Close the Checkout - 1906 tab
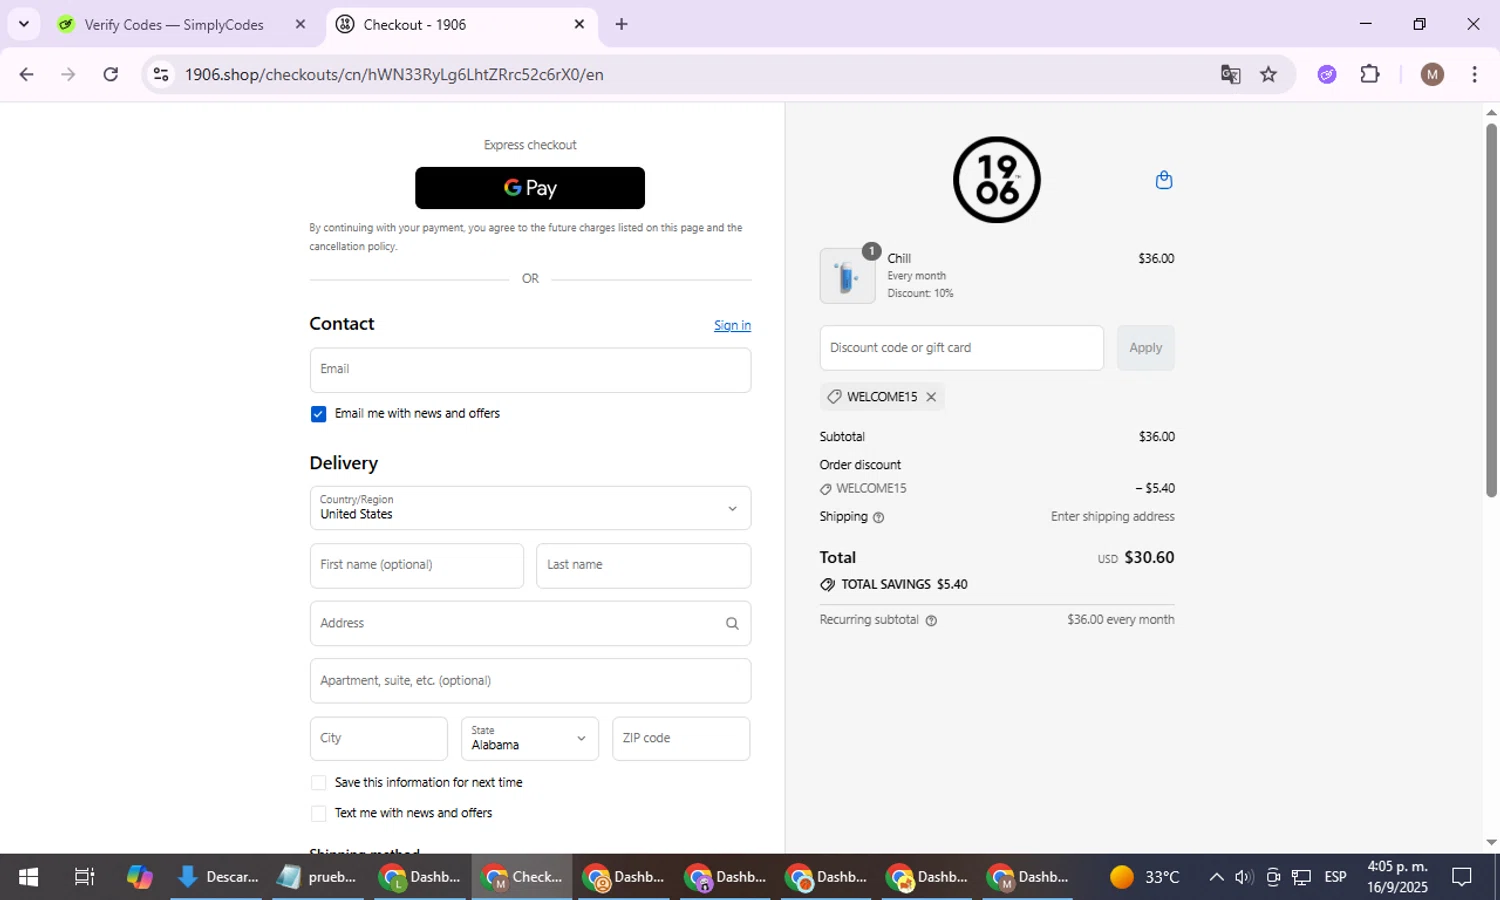1500x900 pixels. click(x=579, y=24)
